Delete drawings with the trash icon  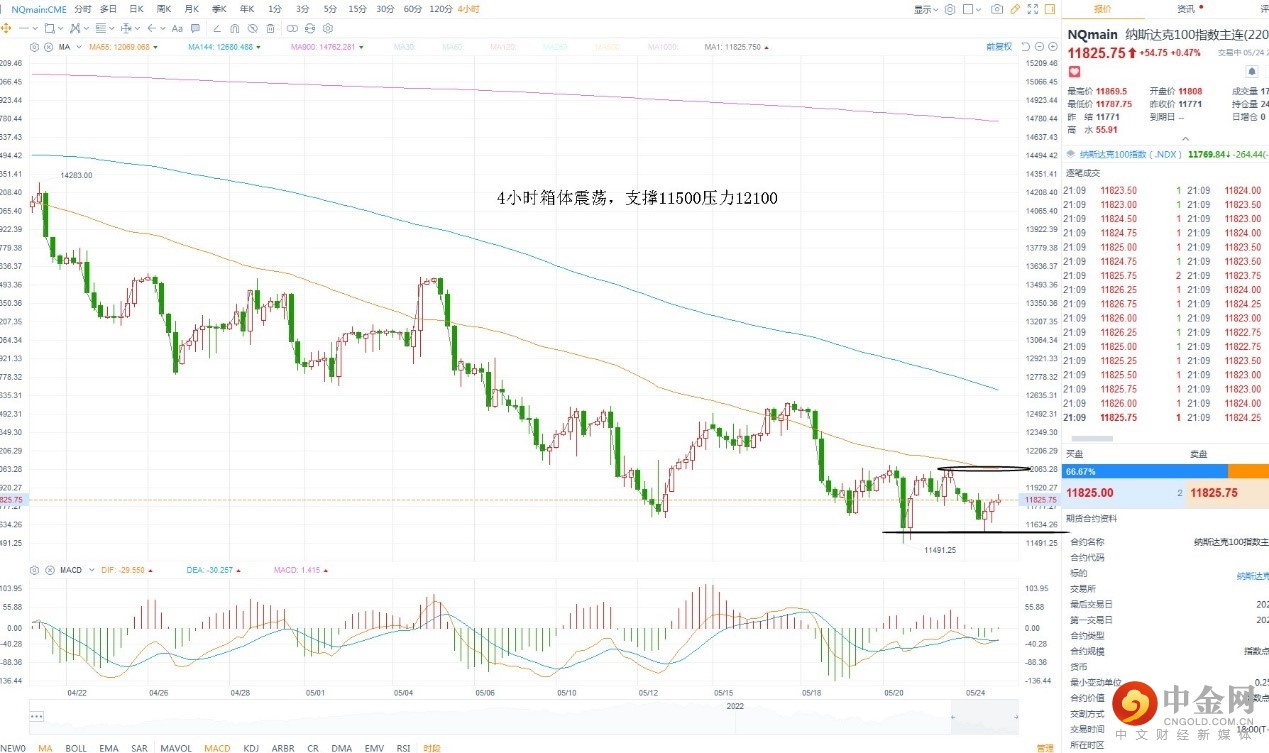[x=270, y=28]
